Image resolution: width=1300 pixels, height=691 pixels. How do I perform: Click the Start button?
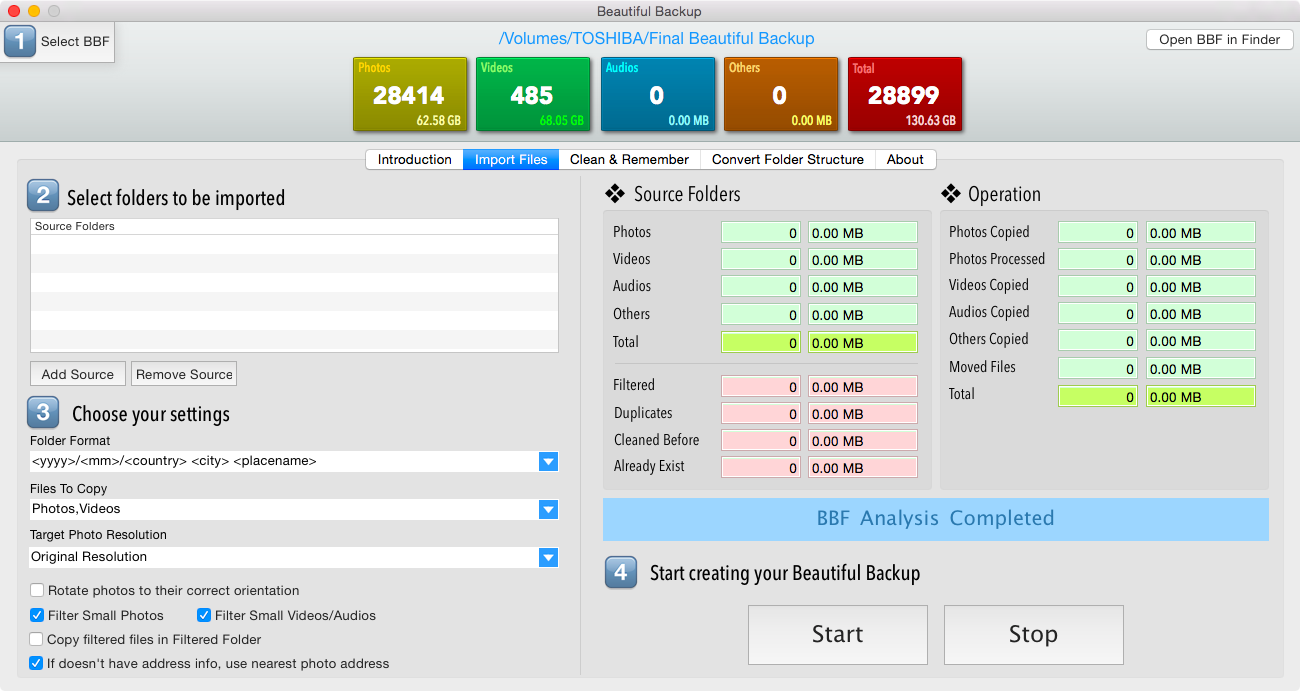coord(837,634)
